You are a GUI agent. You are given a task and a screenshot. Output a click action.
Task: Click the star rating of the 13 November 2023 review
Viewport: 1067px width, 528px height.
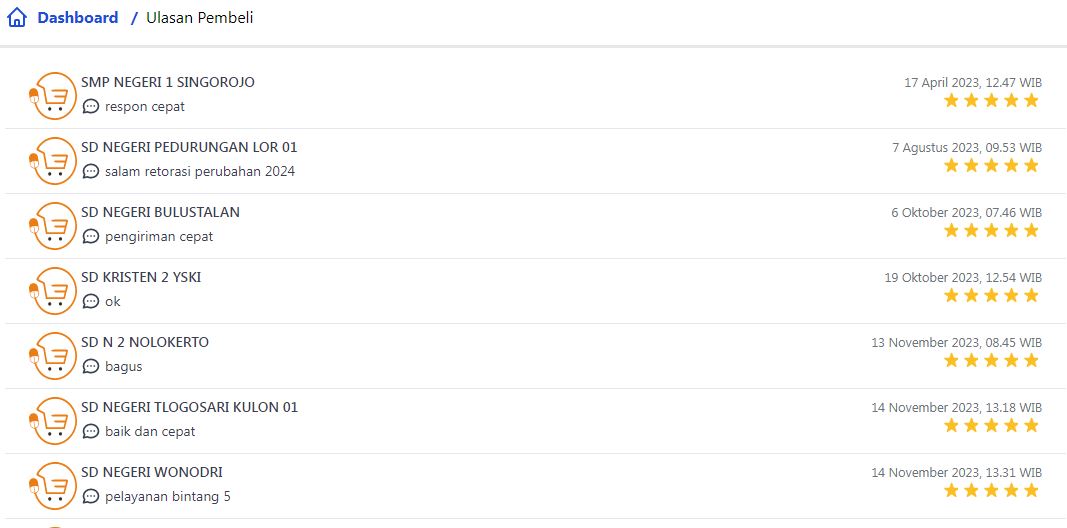[991, 361]
